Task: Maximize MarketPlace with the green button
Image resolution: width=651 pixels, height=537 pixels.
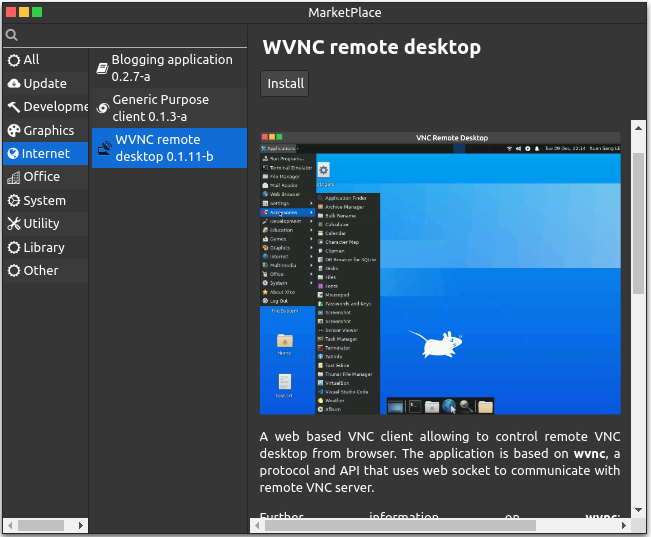Action: [37, 12]
